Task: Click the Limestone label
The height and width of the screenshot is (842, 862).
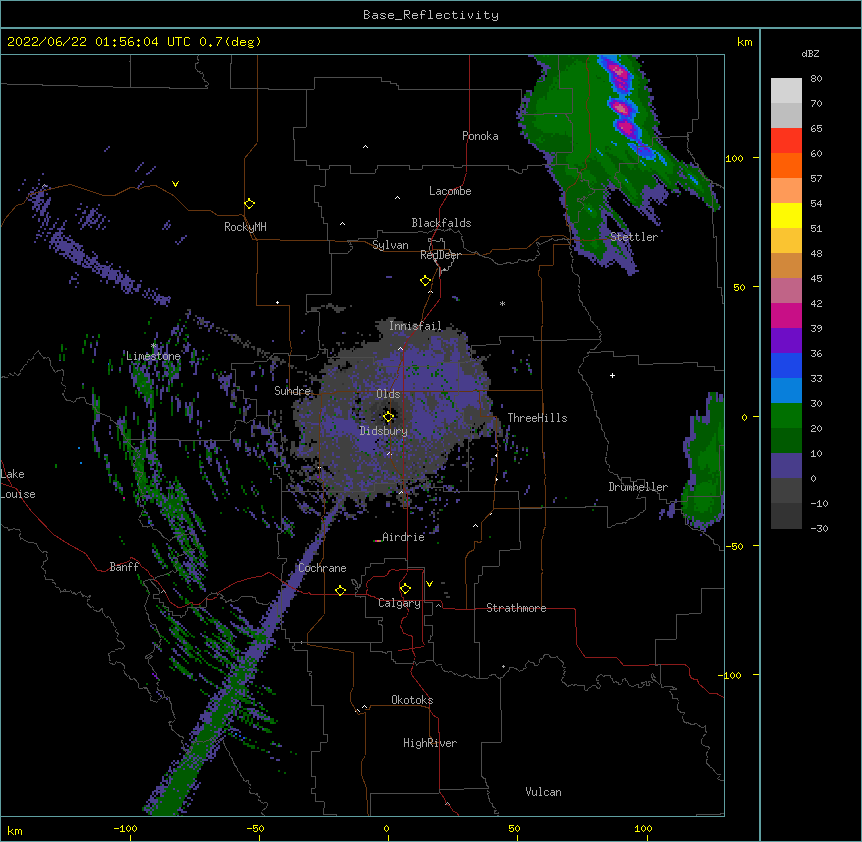Action: pos(153,356)
